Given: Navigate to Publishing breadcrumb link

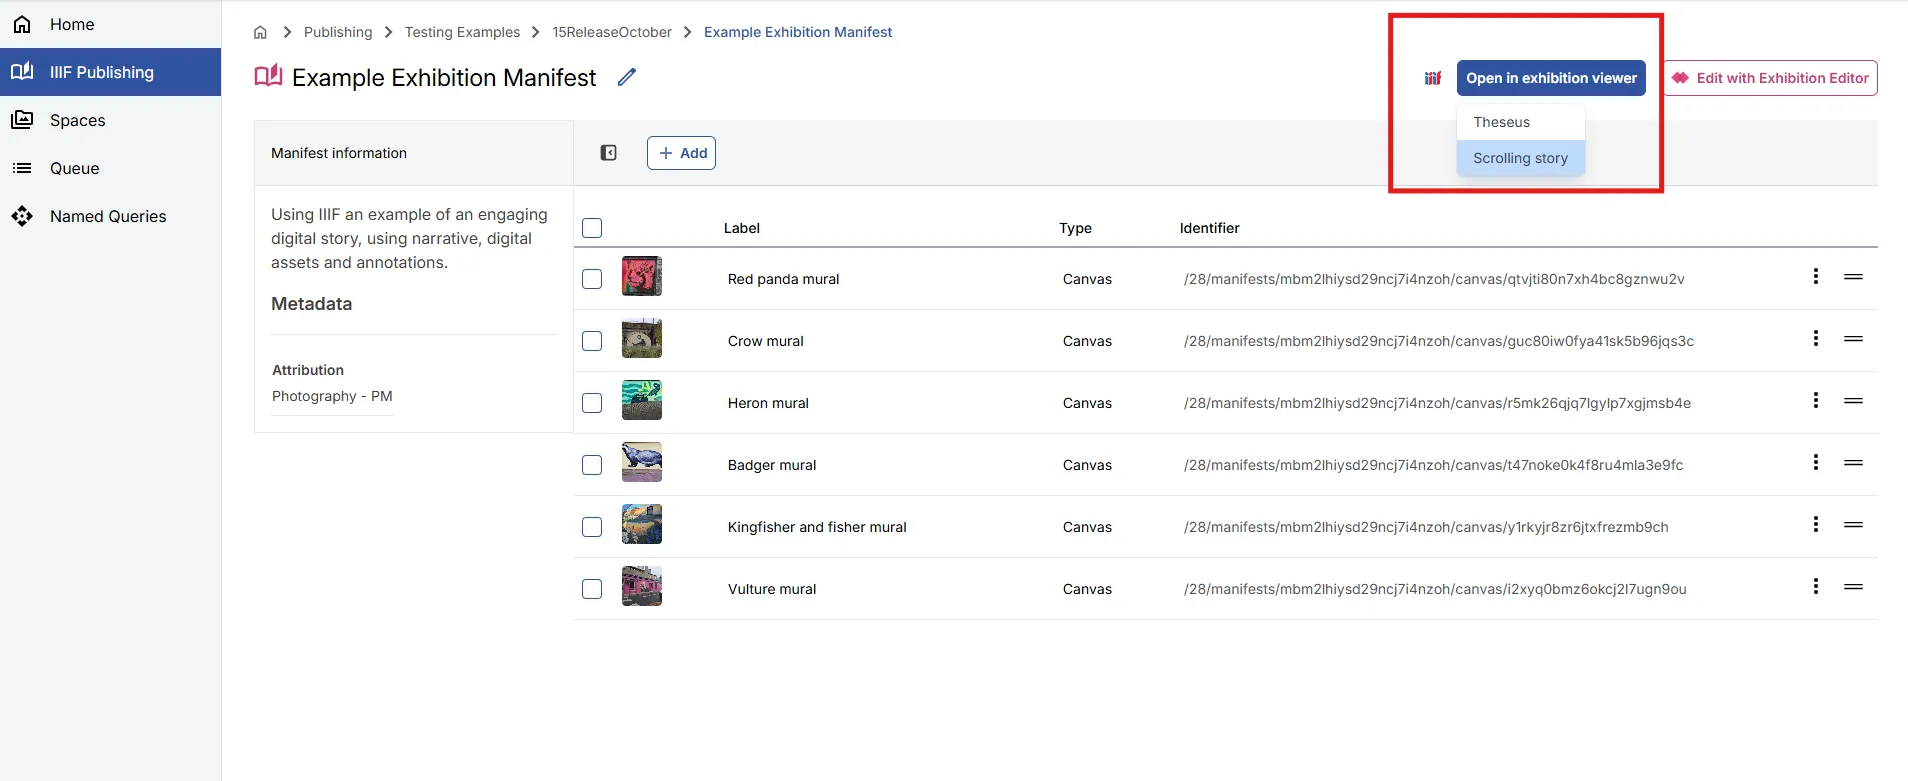Looking at the screenshot, I should click(338, 32).
